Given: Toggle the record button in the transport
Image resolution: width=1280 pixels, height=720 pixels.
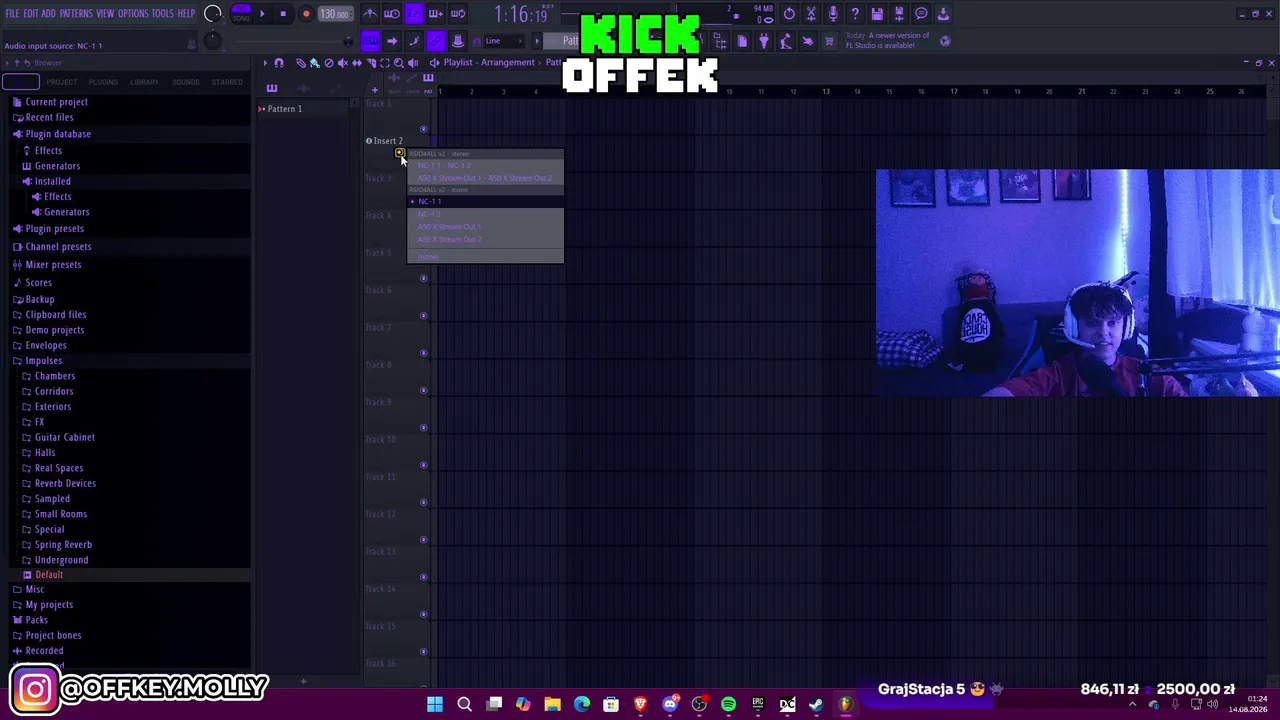Looking at the screenshot, I should click(306, 14).
